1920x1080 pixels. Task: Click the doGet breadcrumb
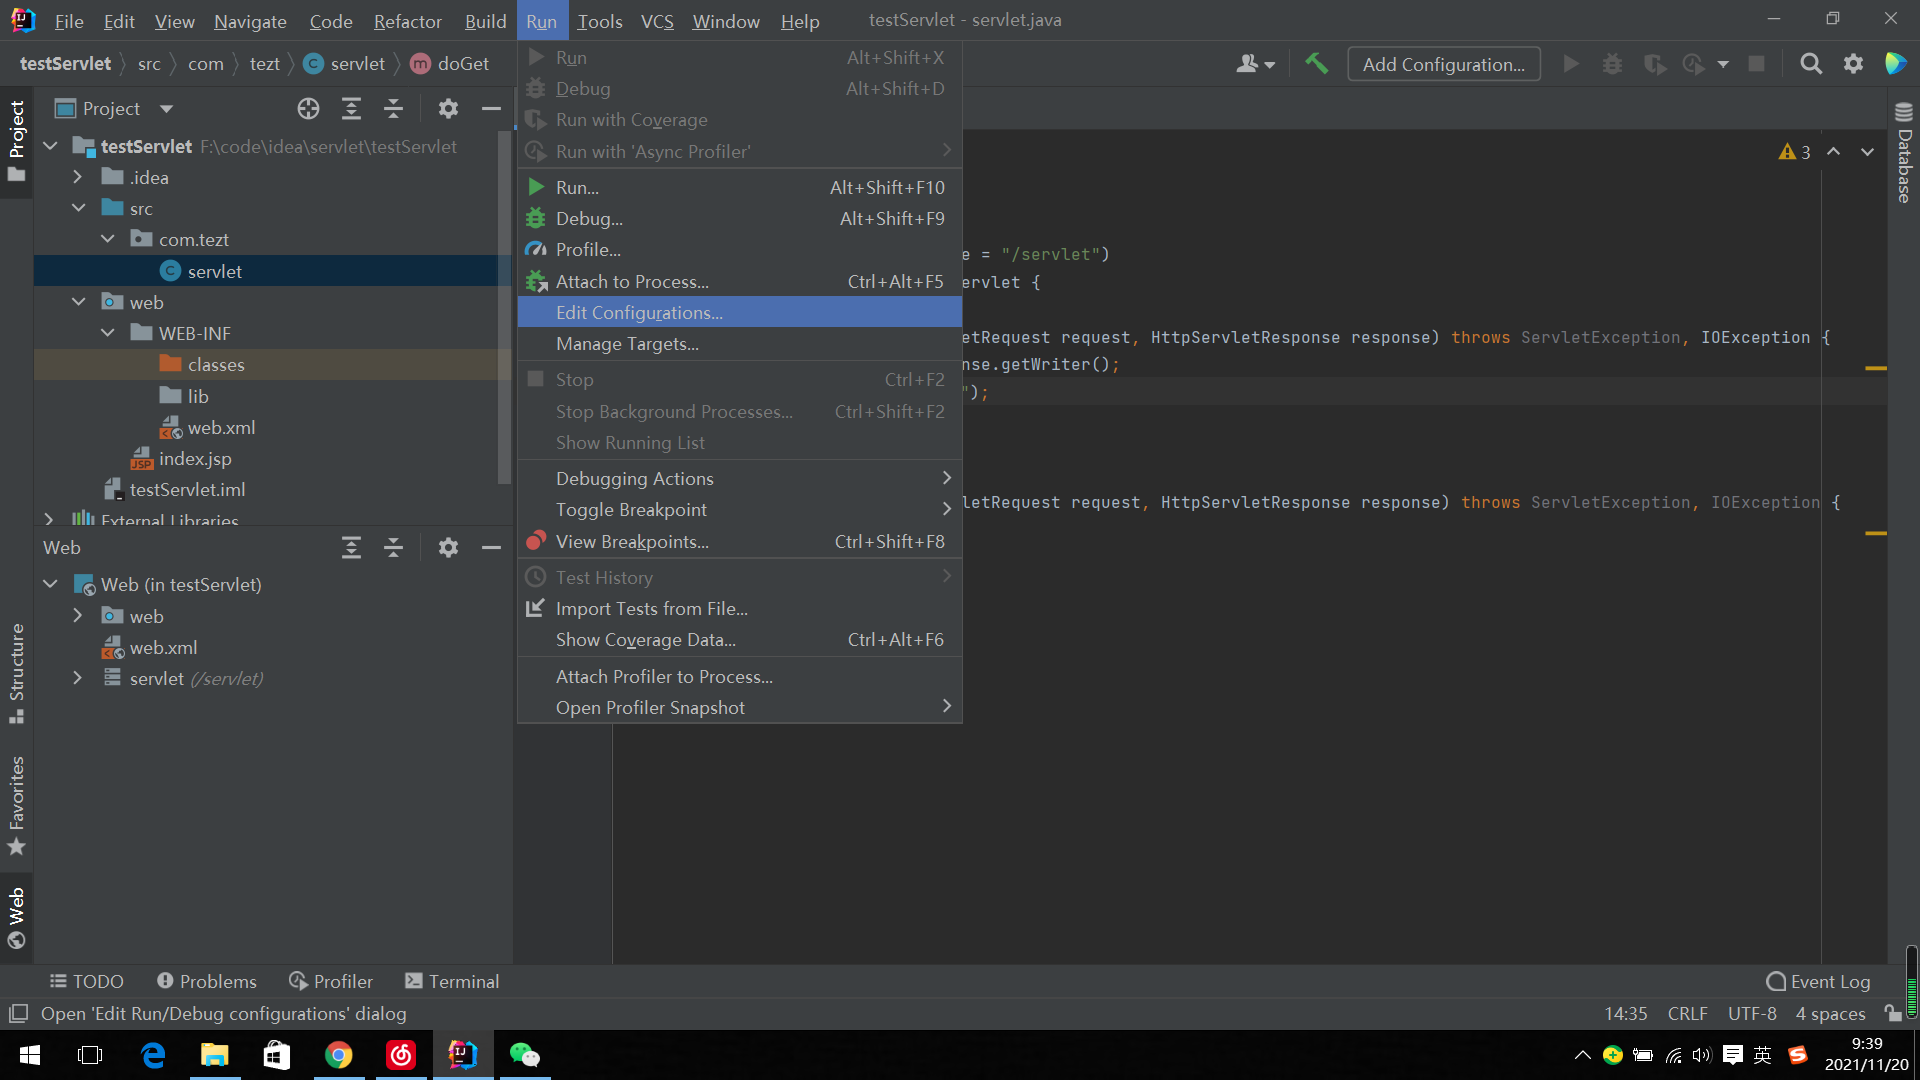(450, 64)
